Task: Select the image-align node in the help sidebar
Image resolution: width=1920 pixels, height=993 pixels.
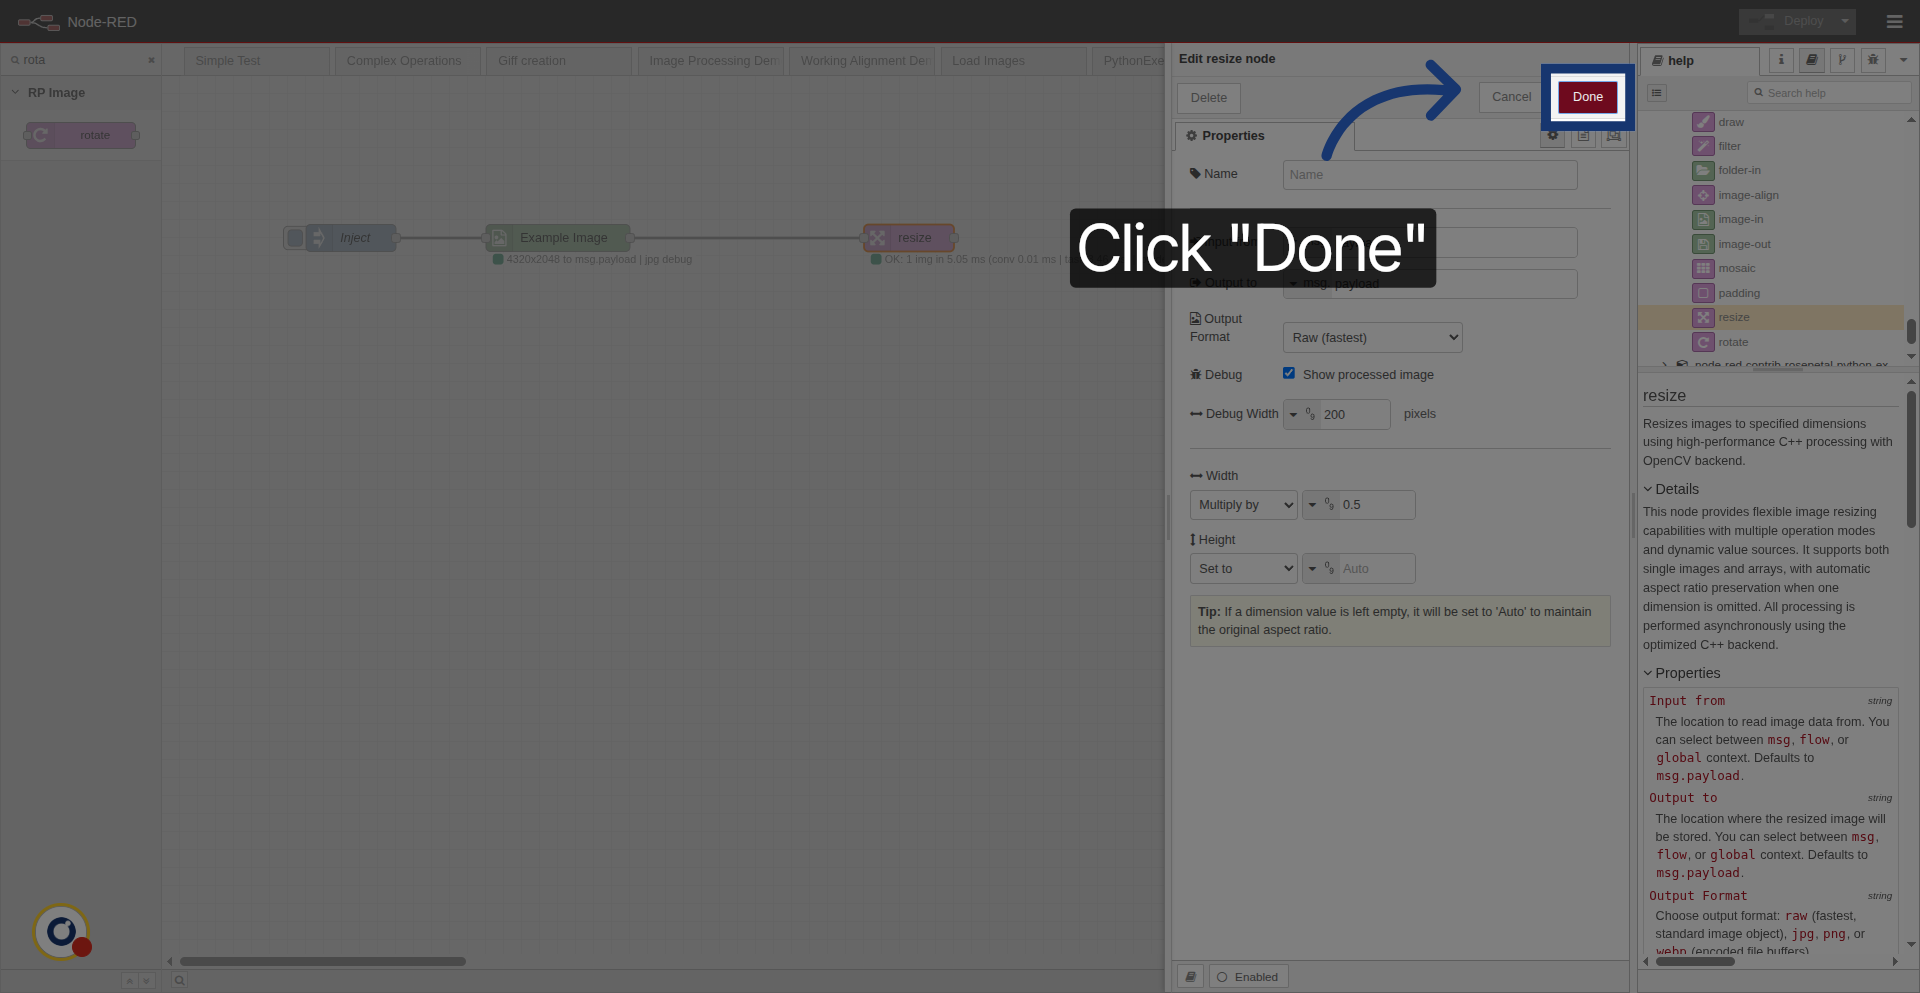Action: 1748,195
